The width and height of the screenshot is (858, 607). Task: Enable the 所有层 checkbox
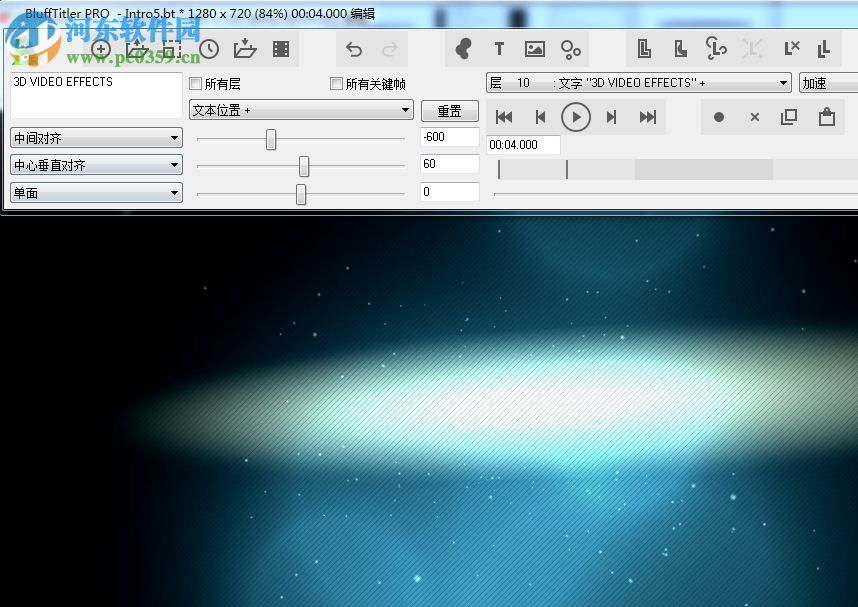point(196,84)
